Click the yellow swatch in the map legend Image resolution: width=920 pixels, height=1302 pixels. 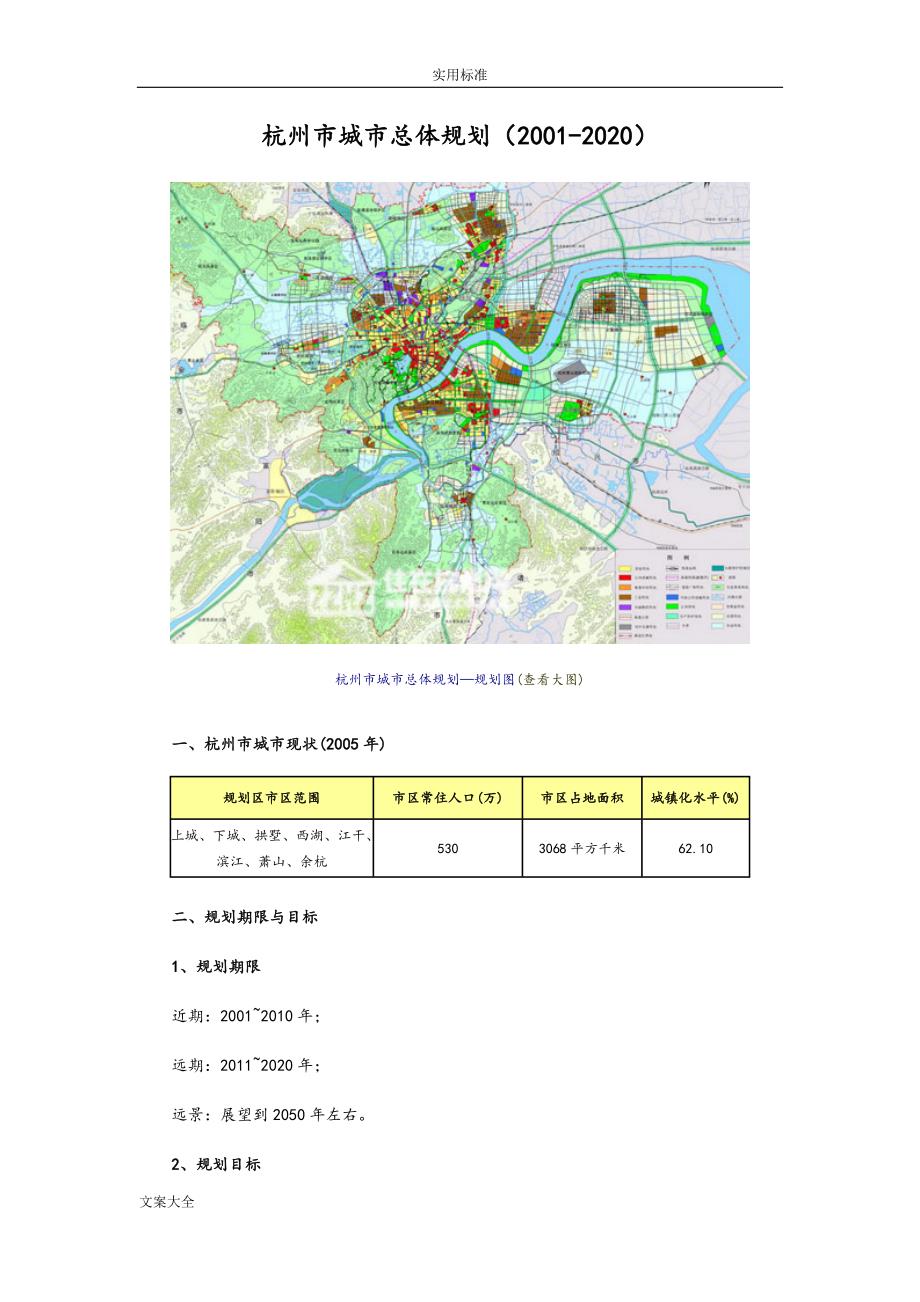[x=625, y=568]
